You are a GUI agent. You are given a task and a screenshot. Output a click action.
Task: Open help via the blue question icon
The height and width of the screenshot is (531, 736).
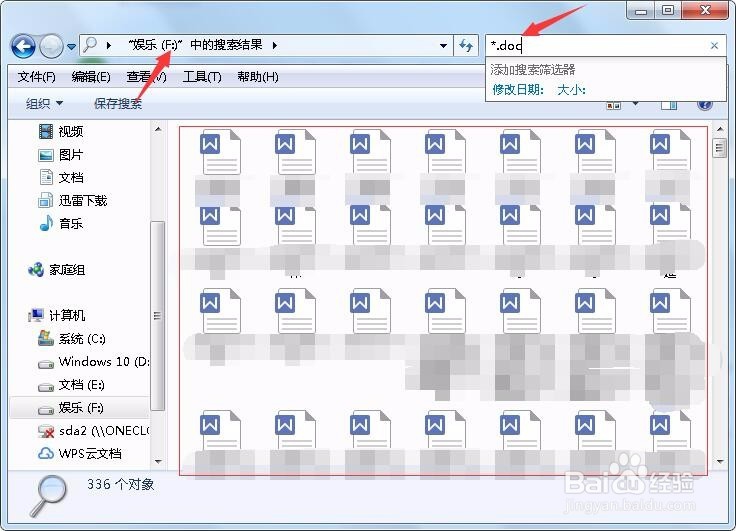(705, 104)
